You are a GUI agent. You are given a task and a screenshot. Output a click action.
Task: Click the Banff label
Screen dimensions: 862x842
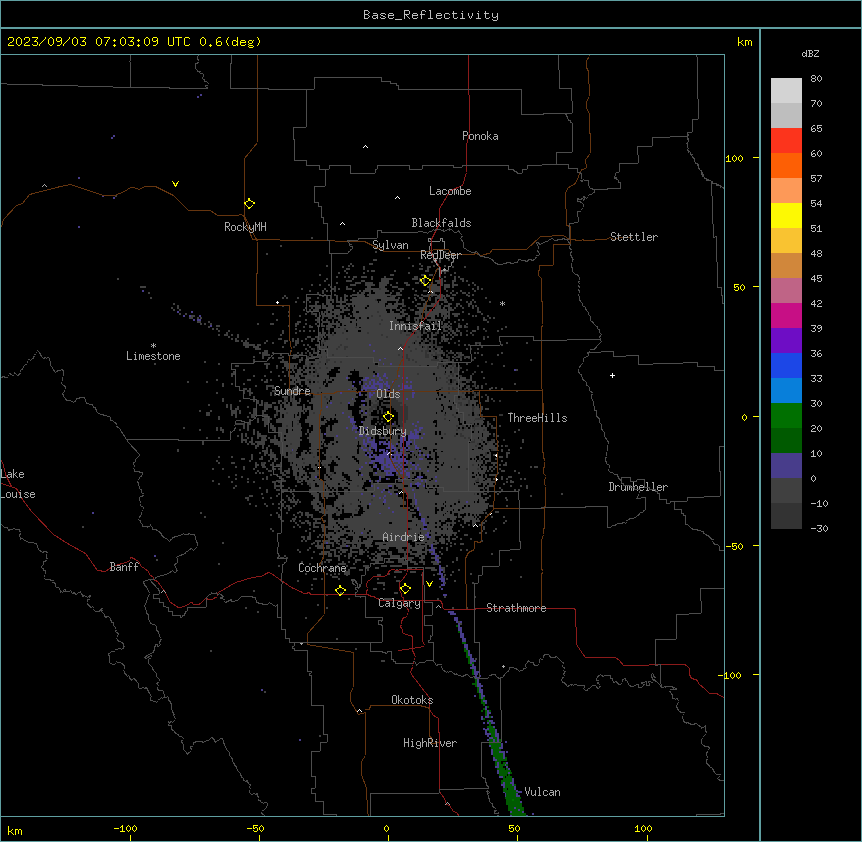tap(124, 567)
